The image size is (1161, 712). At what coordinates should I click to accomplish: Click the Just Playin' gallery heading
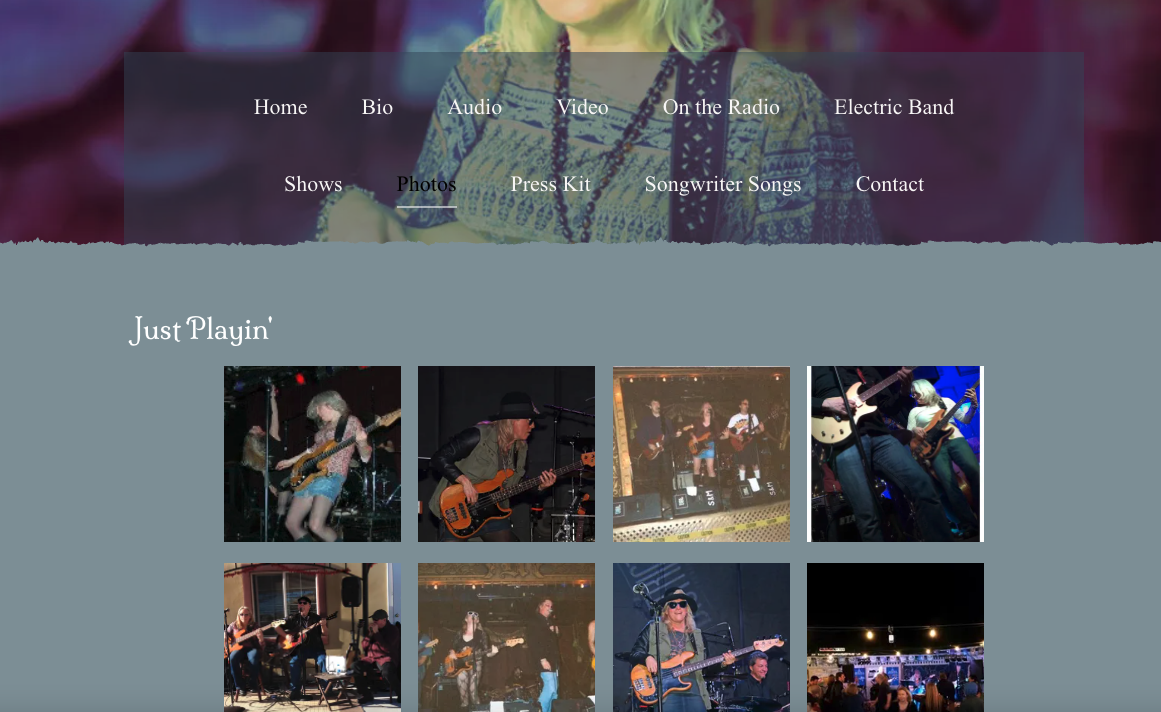201,329
